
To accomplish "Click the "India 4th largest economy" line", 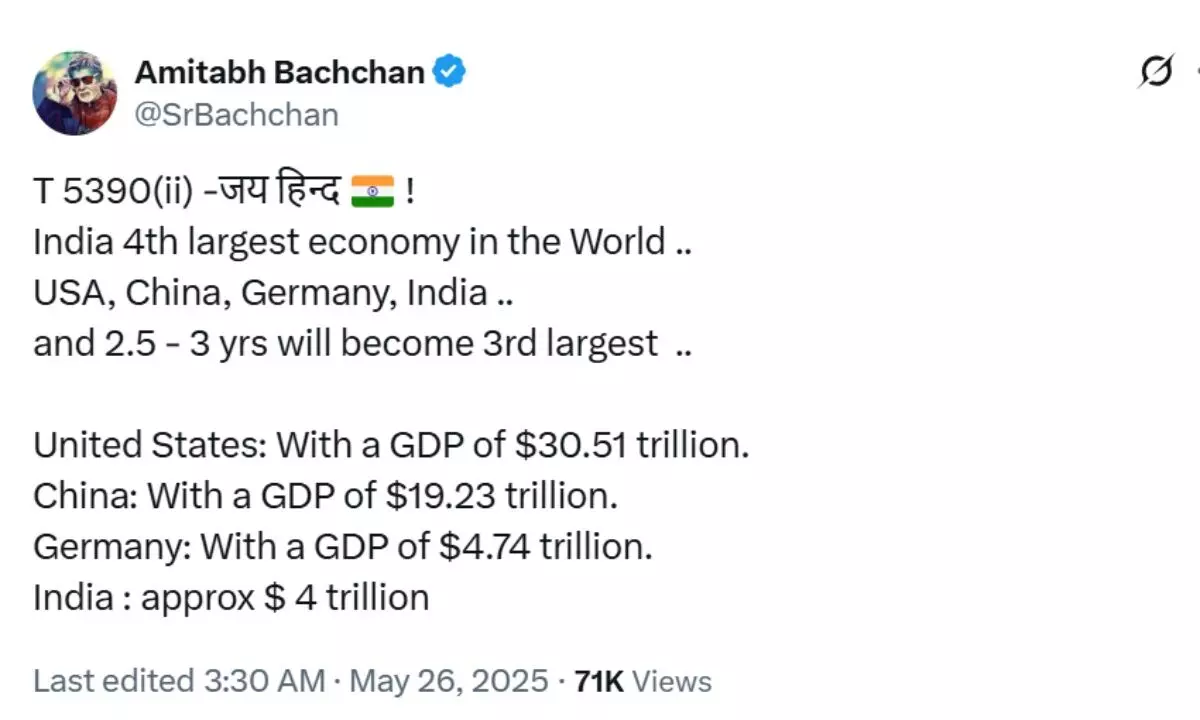I will (349, 242).
